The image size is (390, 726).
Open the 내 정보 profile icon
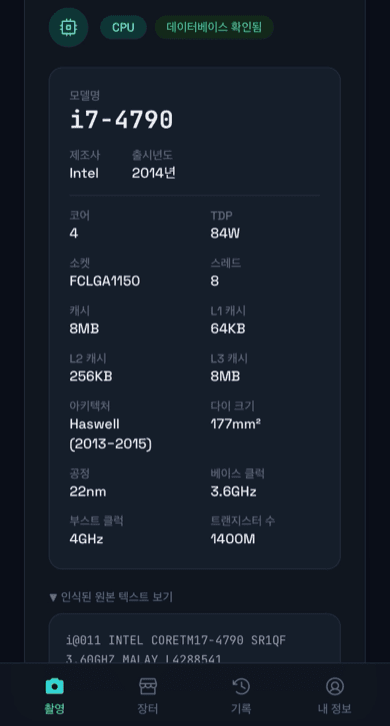(334, 686)
